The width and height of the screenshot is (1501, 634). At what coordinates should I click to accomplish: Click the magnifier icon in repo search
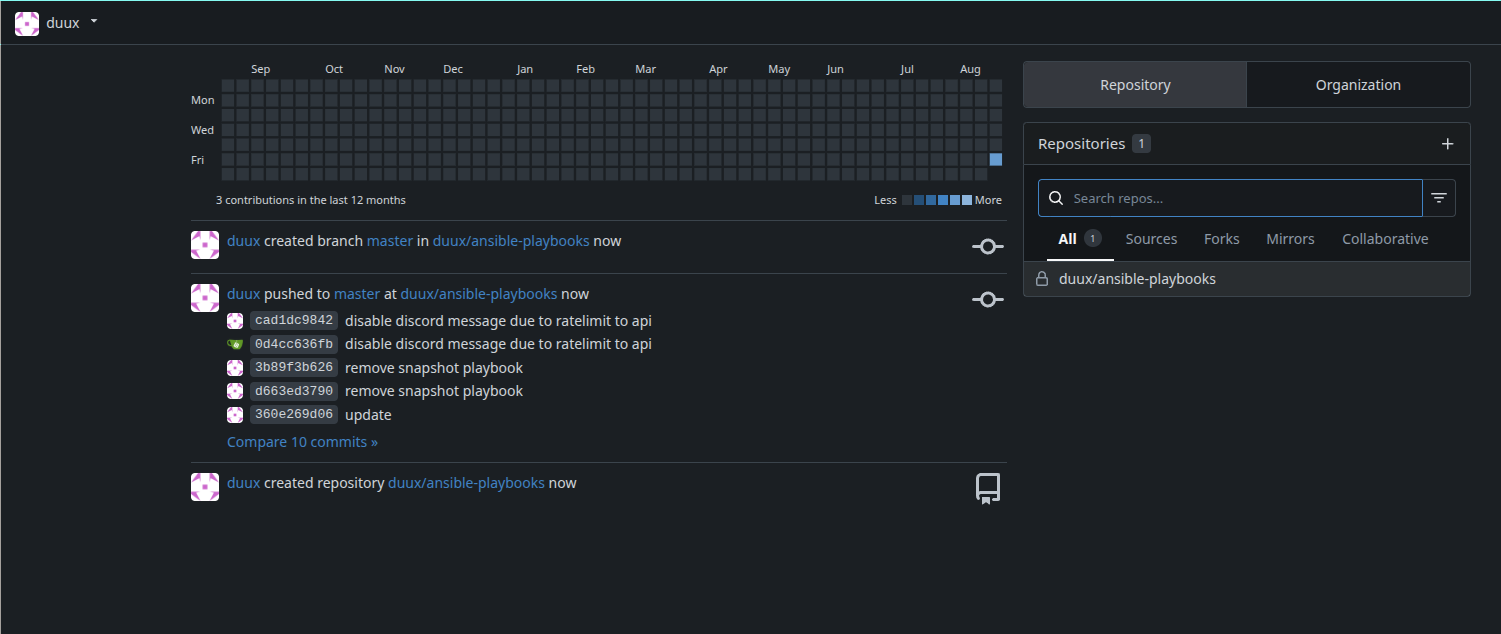[1056, 198]
